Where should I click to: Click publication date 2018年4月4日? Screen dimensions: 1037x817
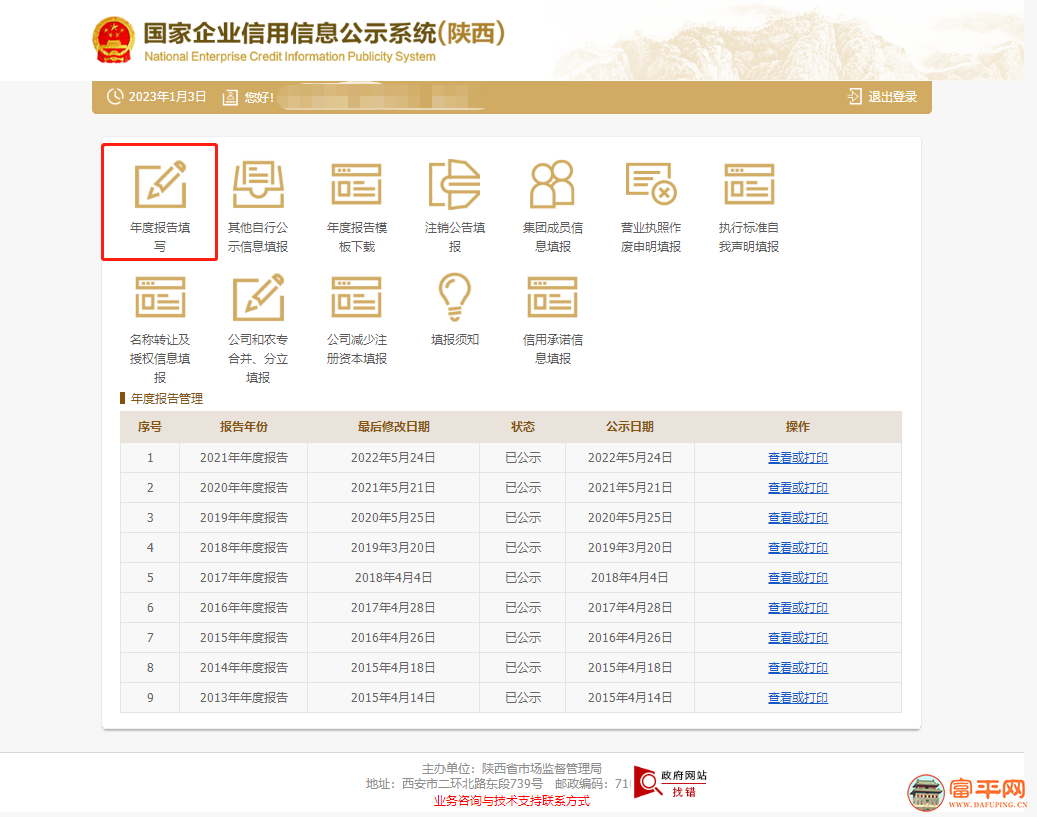pyautogui.click(x=630, y=578)
